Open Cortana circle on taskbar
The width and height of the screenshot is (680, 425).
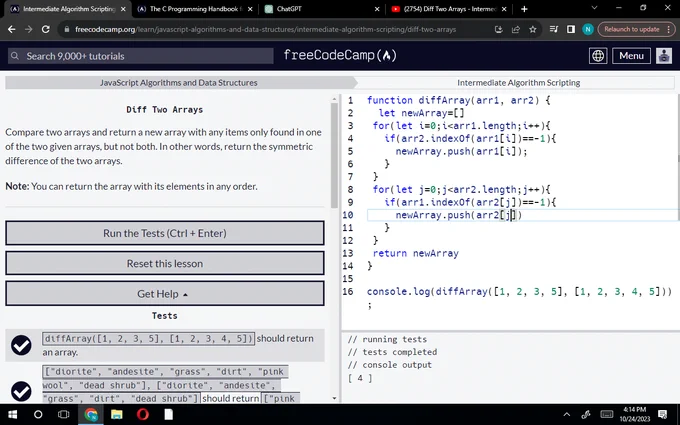(38, 415)
